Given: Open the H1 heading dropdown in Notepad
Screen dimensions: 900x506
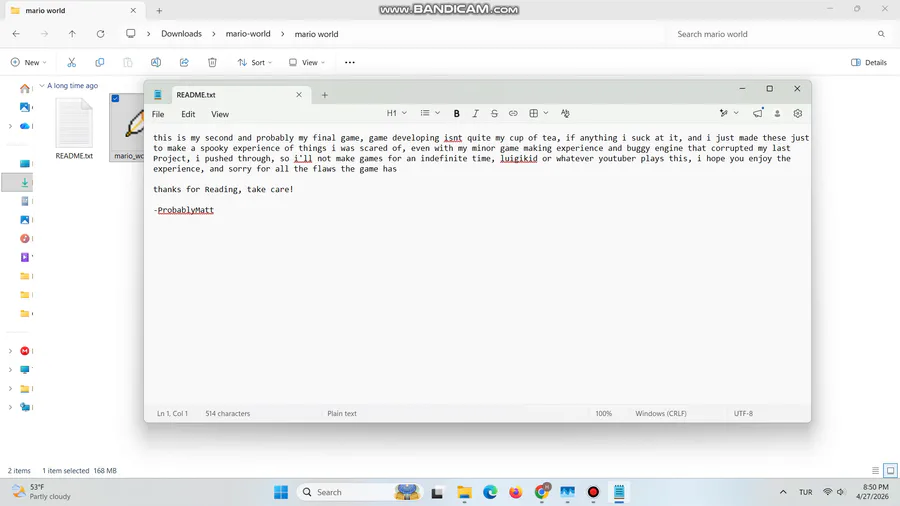Looking at the screenshot, I should click(x=397, y=114).
